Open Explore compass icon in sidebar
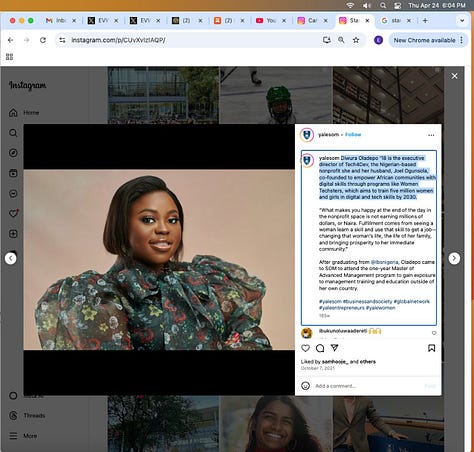Image resolution: width=474 pixels, height=452 pixels. click(x=13, y=153)
